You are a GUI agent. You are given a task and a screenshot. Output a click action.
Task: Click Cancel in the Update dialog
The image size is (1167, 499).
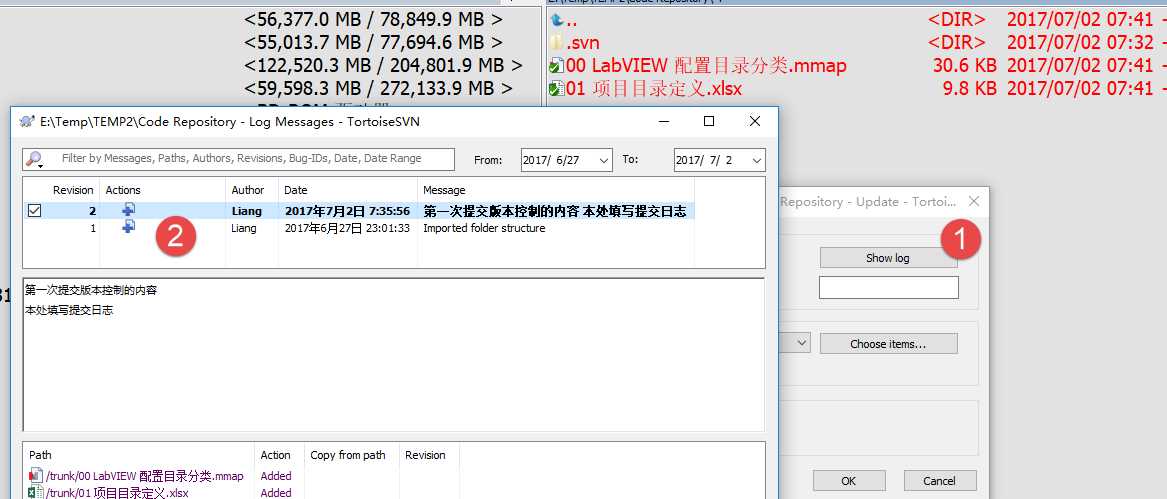click(939, 481)
